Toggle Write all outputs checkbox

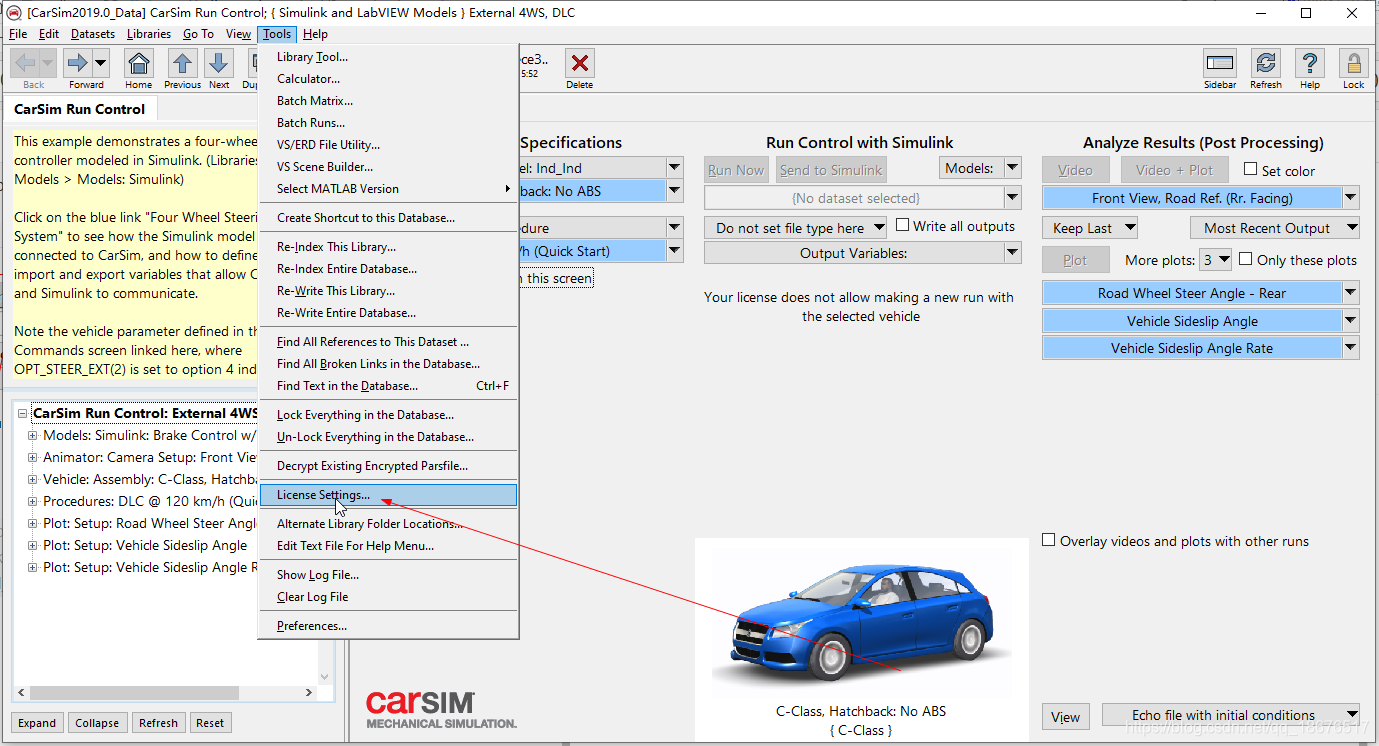coord(903,225)
